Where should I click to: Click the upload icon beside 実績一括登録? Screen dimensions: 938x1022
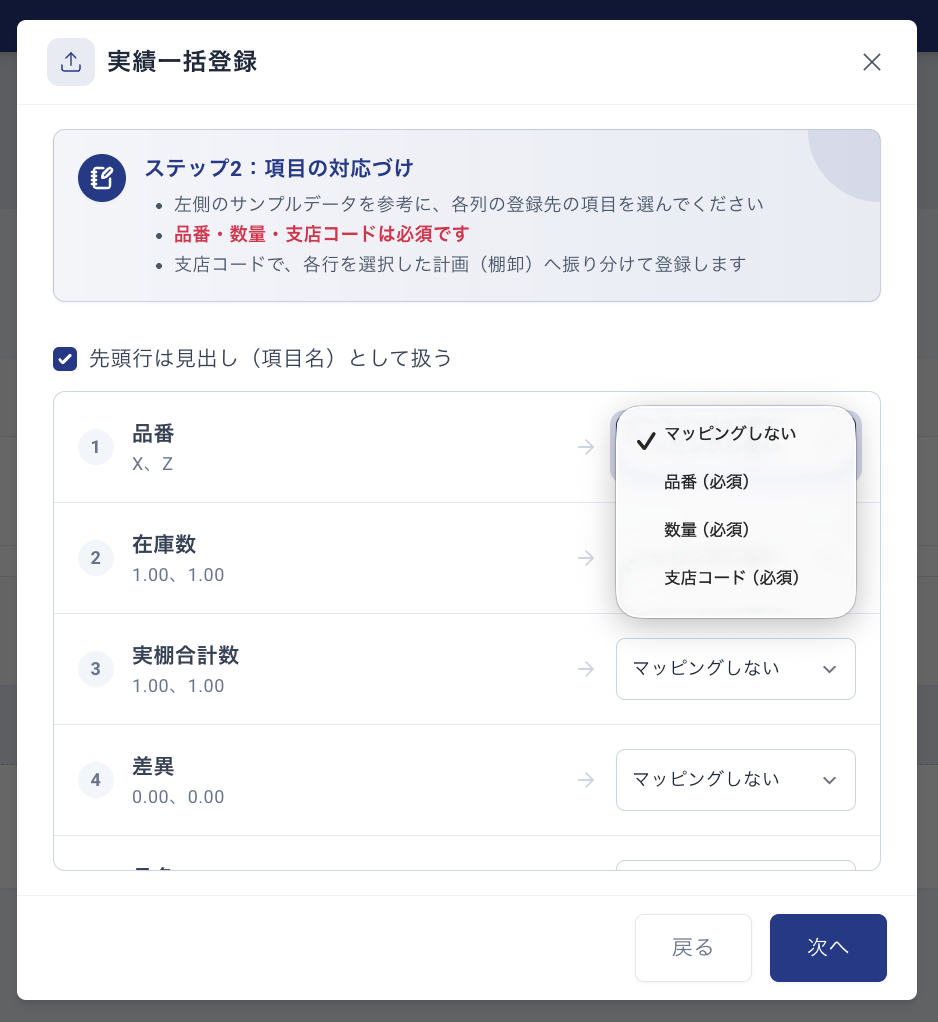[70, 62]
